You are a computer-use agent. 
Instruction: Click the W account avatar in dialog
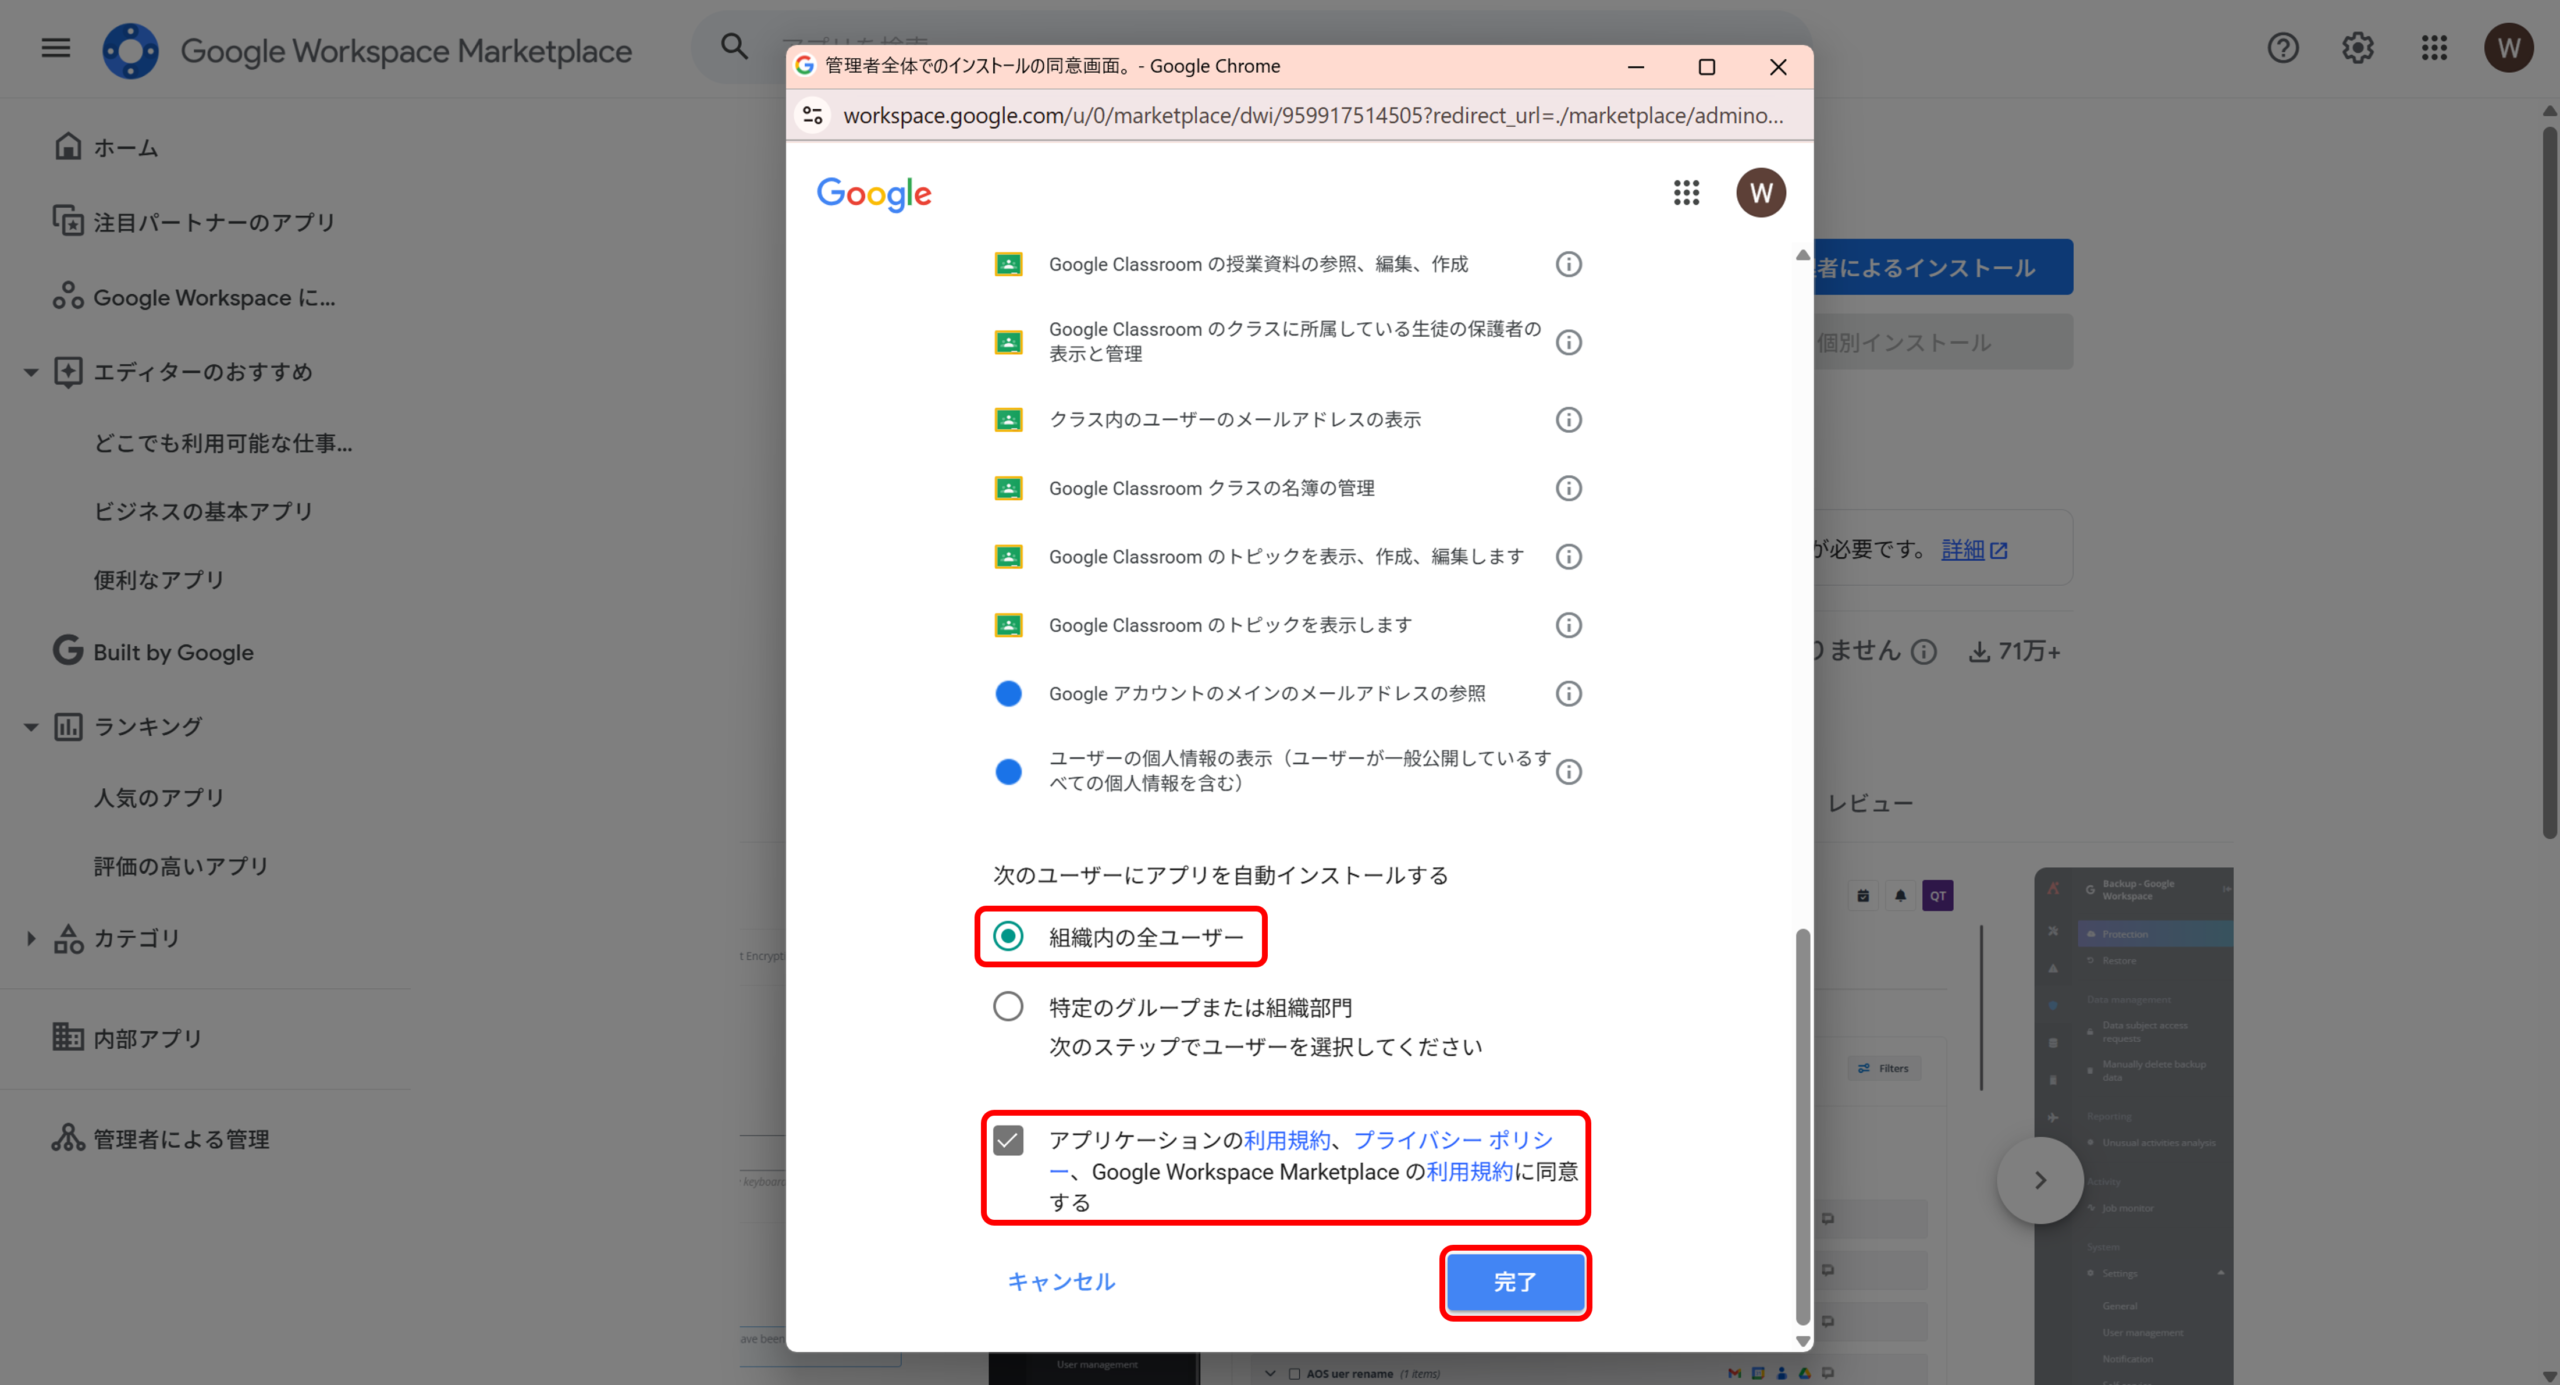point(1761,192)
